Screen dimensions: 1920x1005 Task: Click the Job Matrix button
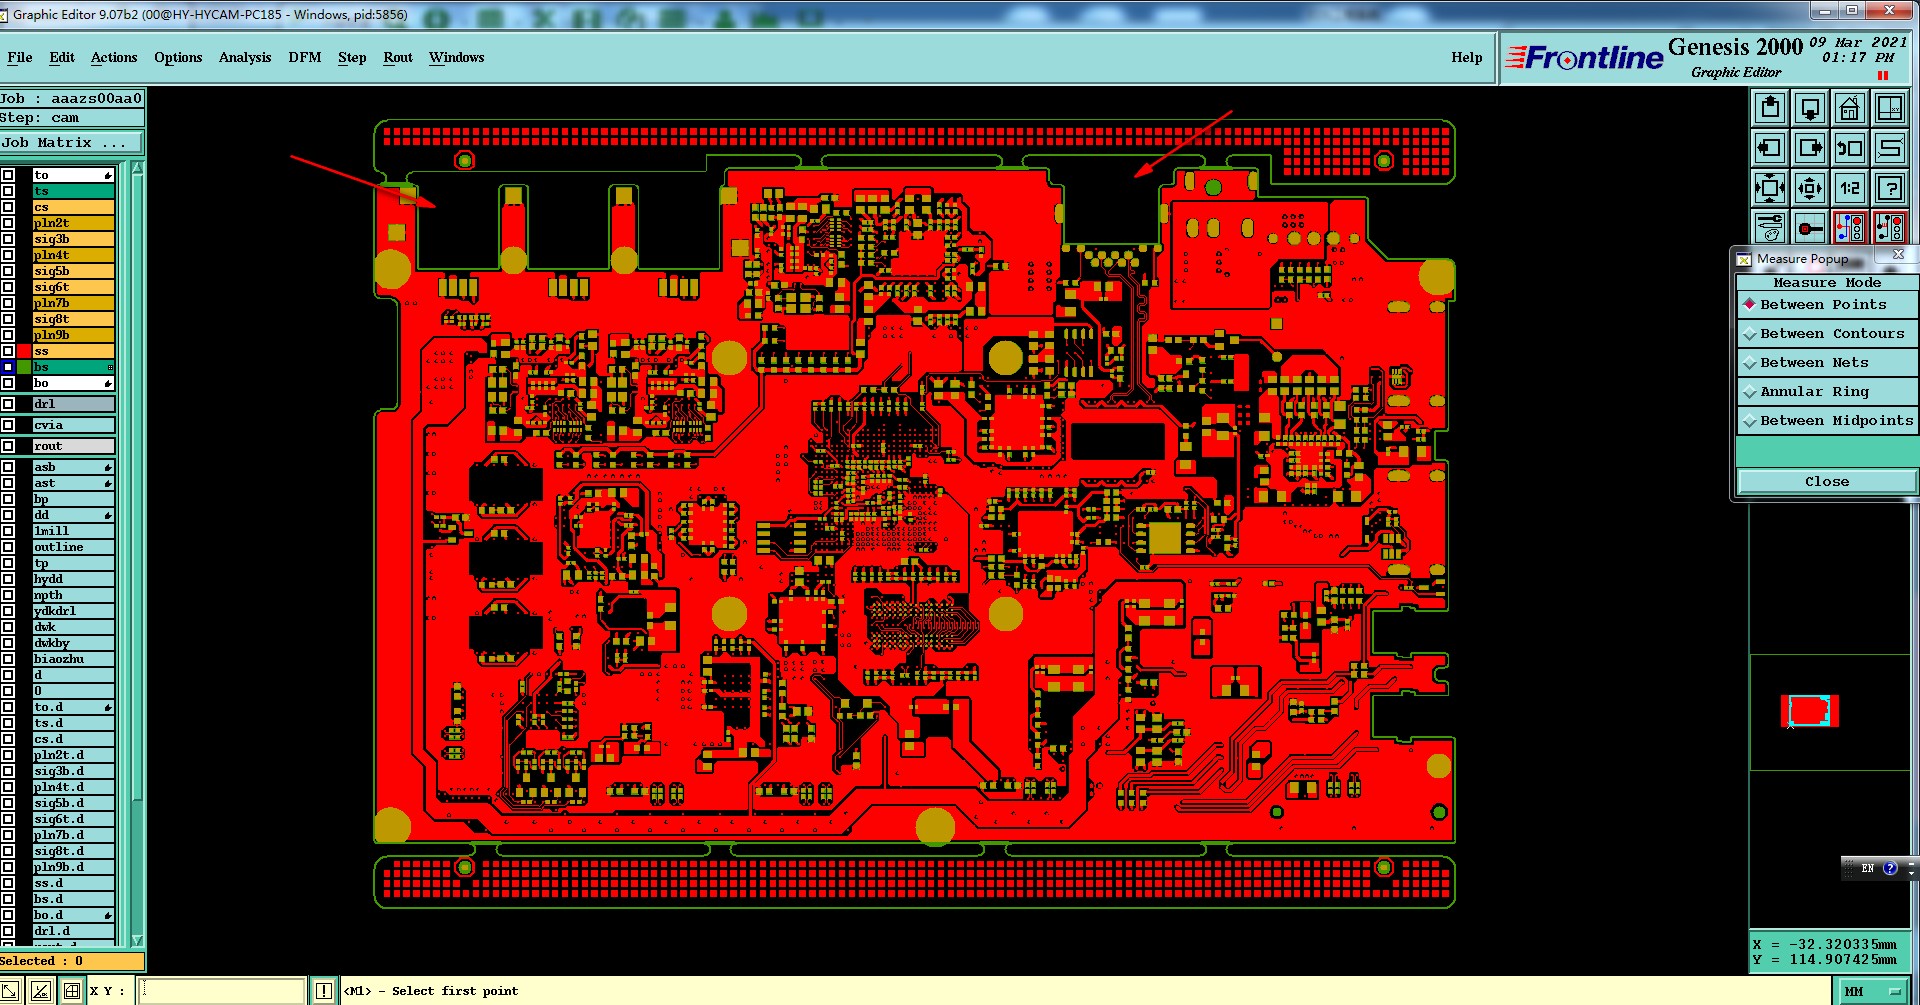[72, 143]
